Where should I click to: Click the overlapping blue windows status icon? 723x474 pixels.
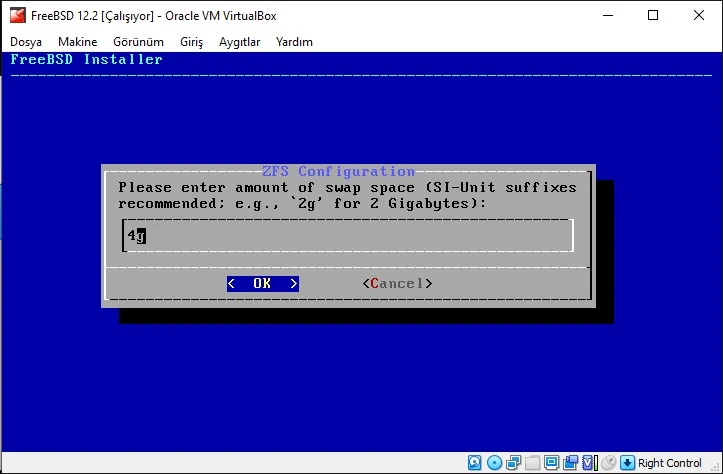coord(570,462)
